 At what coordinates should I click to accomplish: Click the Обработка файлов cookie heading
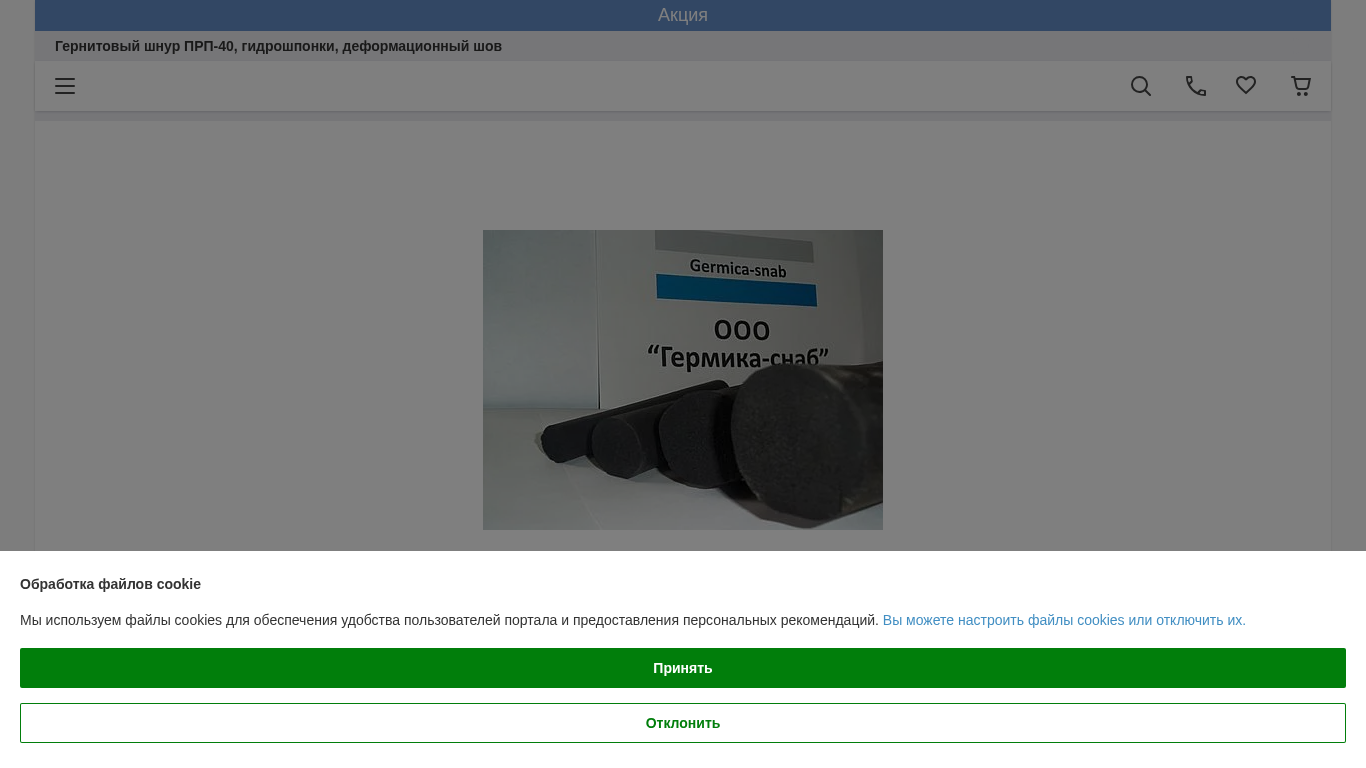click(110, 584)
